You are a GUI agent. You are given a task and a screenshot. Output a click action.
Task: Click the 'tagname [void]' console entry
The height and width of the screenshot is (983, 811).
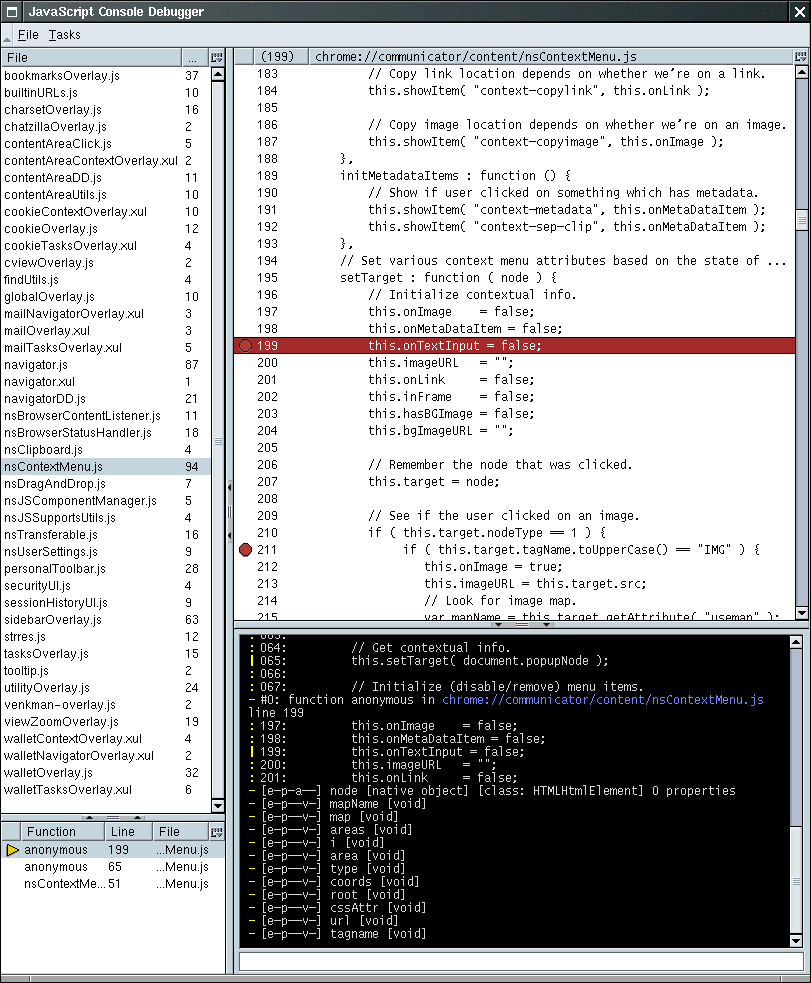click(343, 934)
